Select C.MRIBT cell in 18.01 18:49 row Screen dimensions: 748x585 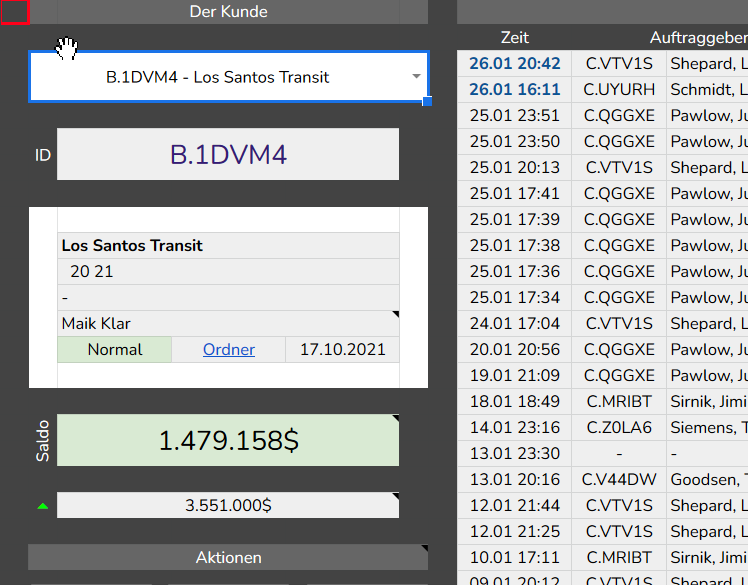click(619, 401)
